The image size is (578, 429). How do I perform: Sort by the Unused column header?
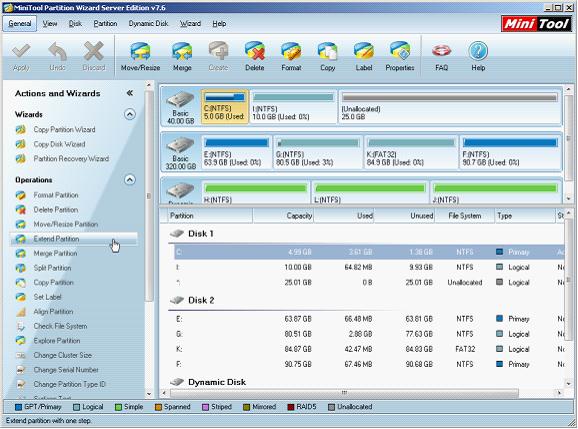(x=404, y=216)
